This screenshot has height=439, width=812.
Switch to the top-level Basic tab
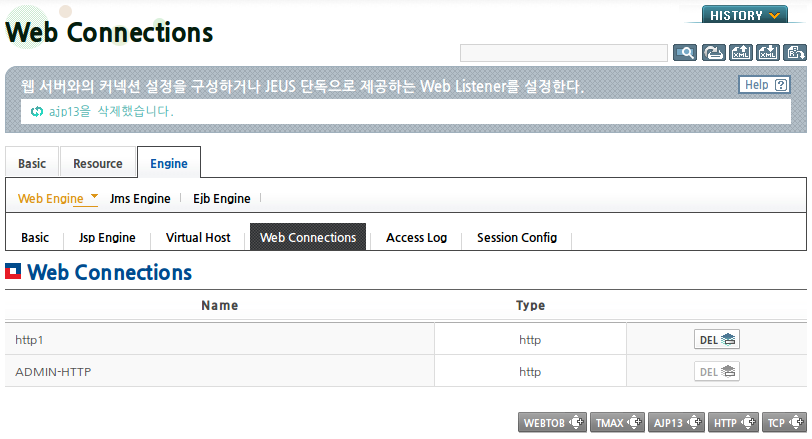(x=32, y=164)
